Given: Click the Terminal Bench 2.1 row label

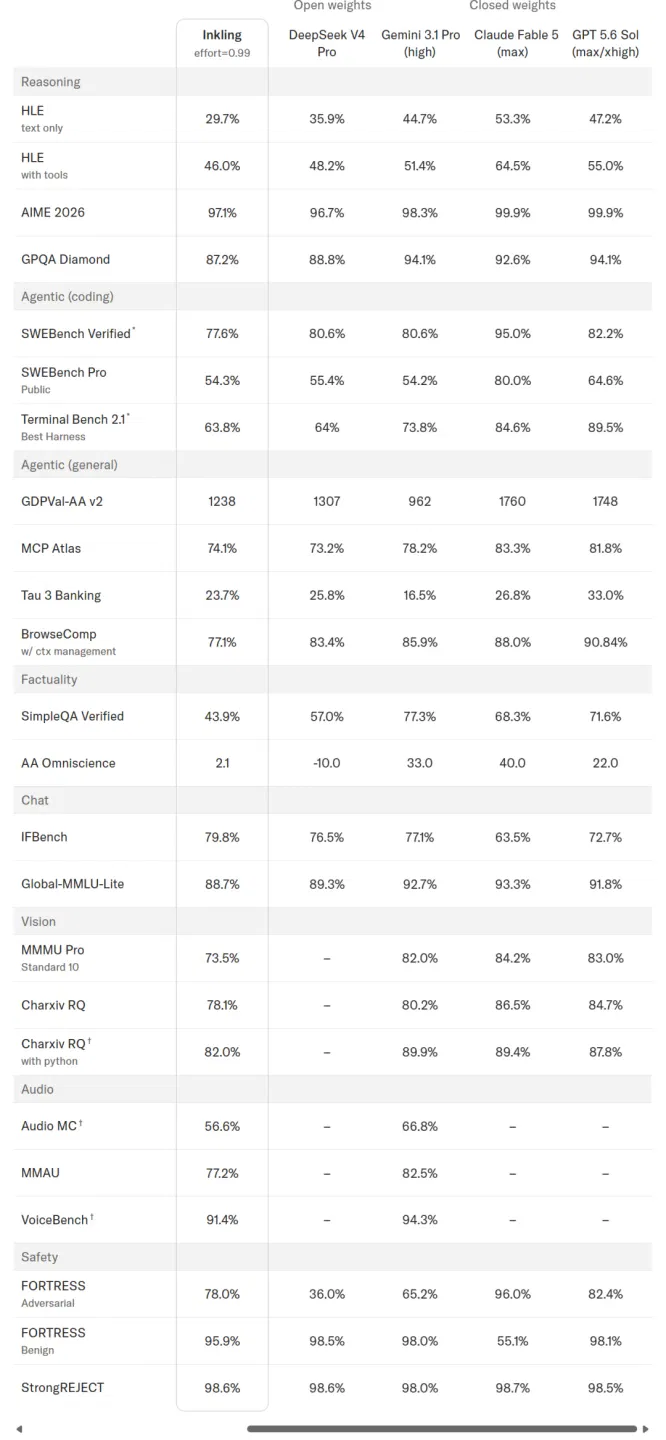Looking at the screenshot, I should click(76, 426).
